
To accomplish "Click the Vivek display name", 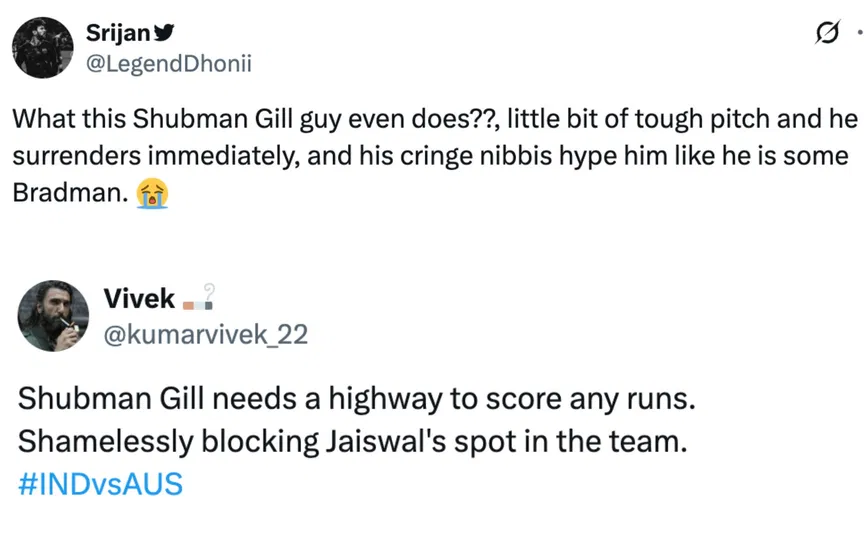I will (139, 297).
